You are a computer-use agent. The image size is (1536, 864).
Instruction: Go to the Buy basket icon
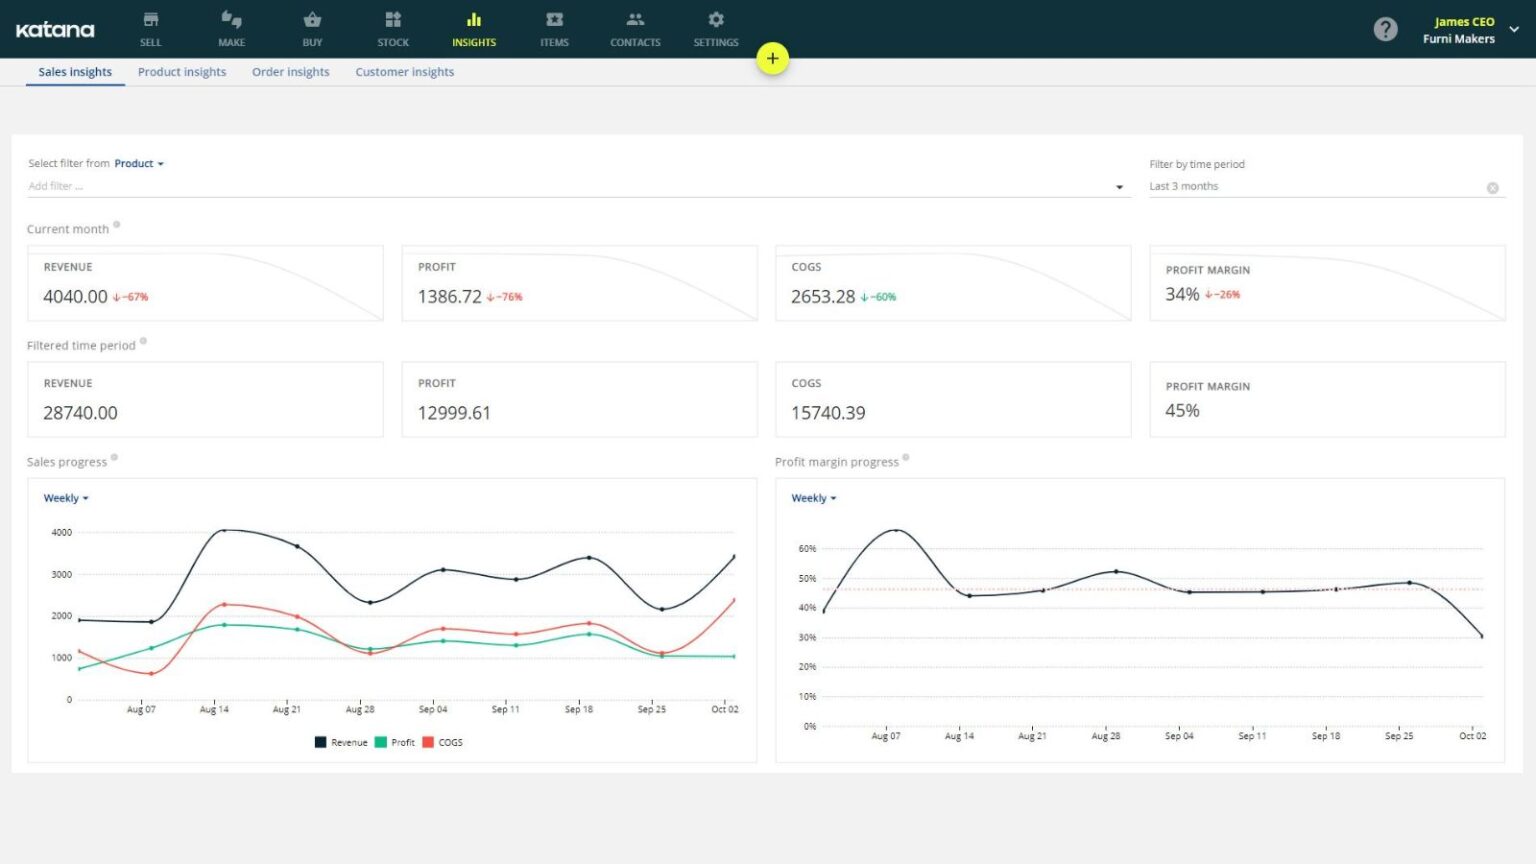(312, 20)
